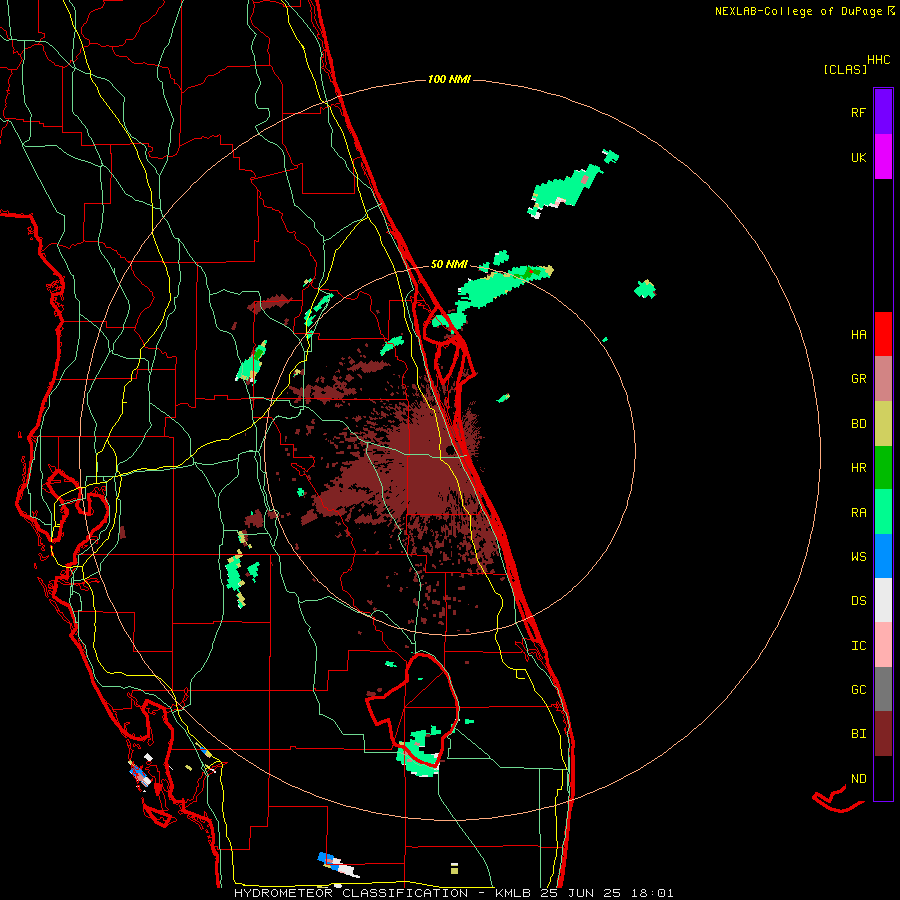Click the ND black legend swatch
The width and height of the screenshot is (900, 900).
(883, 778)
